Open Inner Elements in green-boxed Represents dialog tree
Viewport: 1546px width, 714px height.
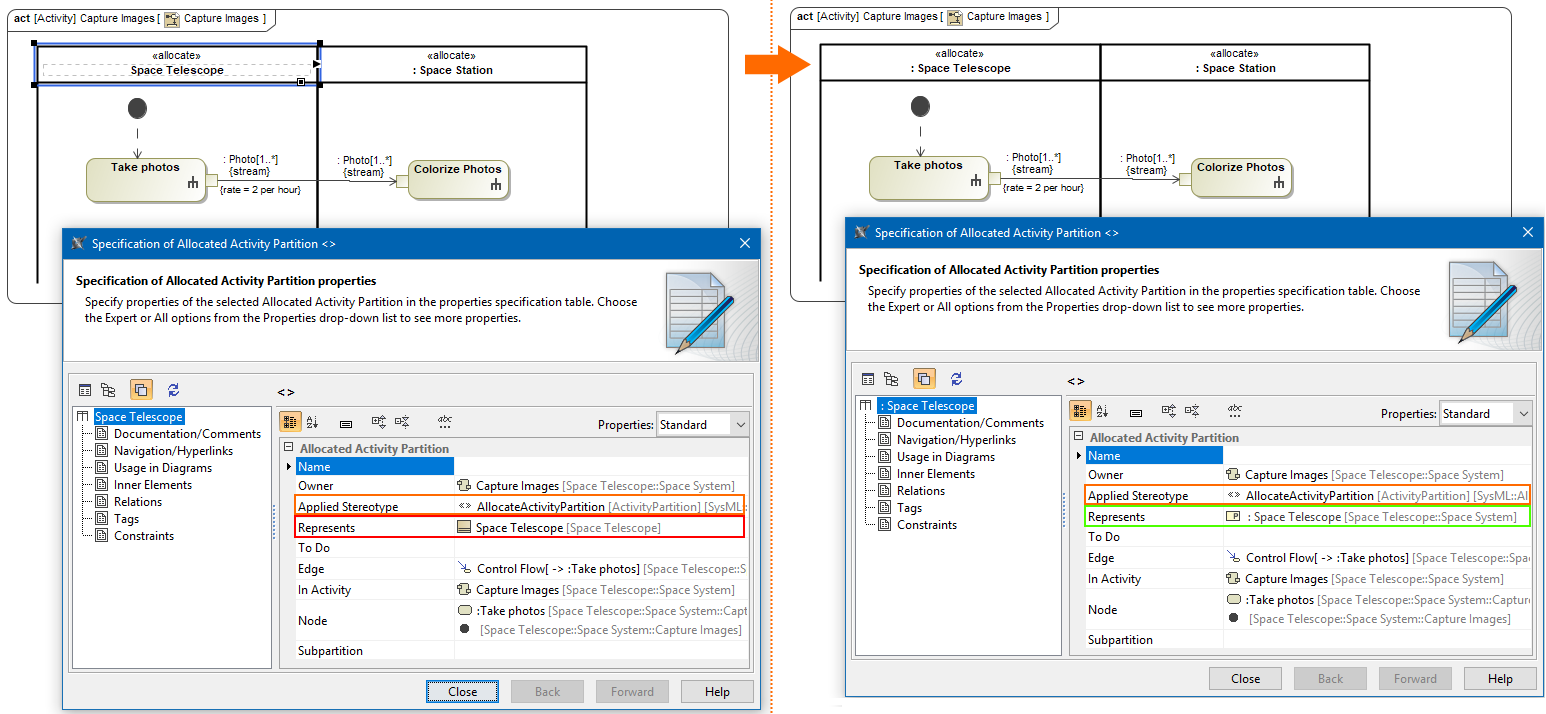tap(935, 474)
